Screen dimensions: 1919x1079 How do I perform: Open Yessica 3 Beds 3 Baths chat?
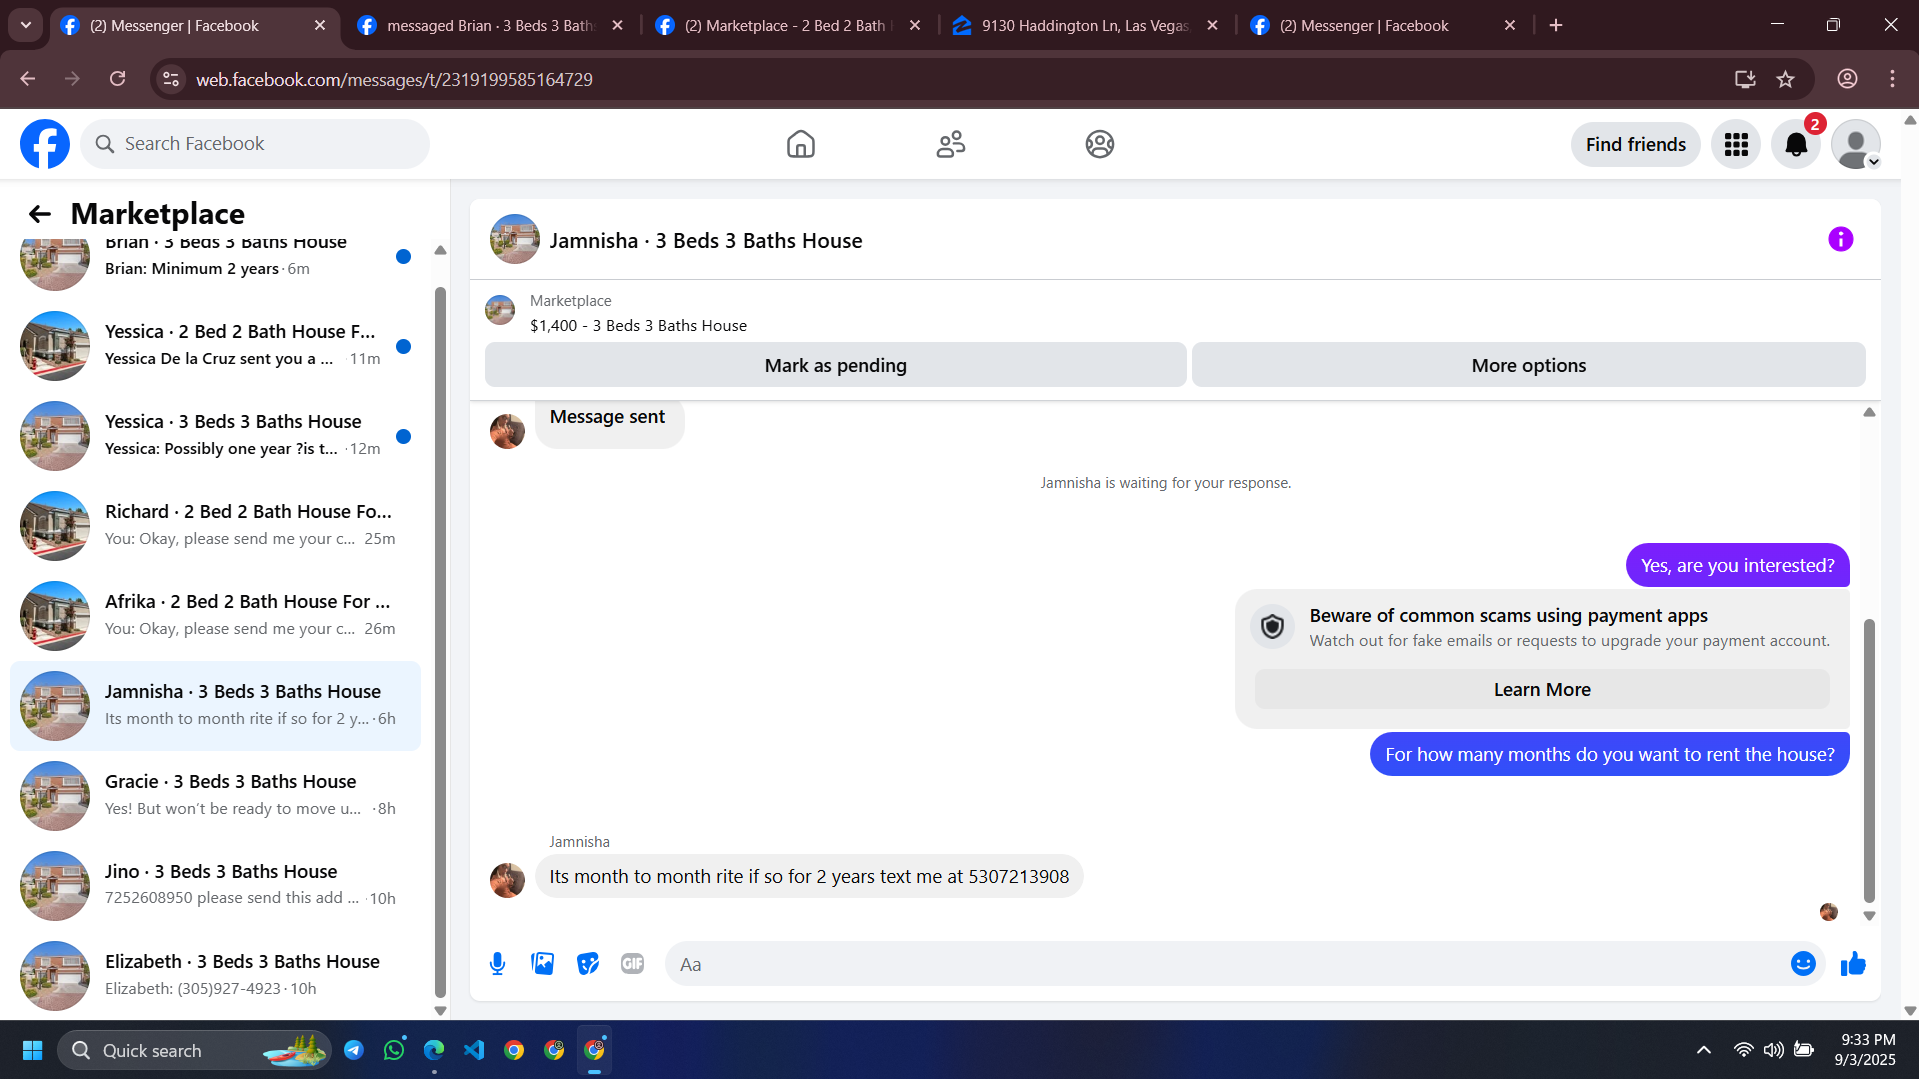coord(215,436)
